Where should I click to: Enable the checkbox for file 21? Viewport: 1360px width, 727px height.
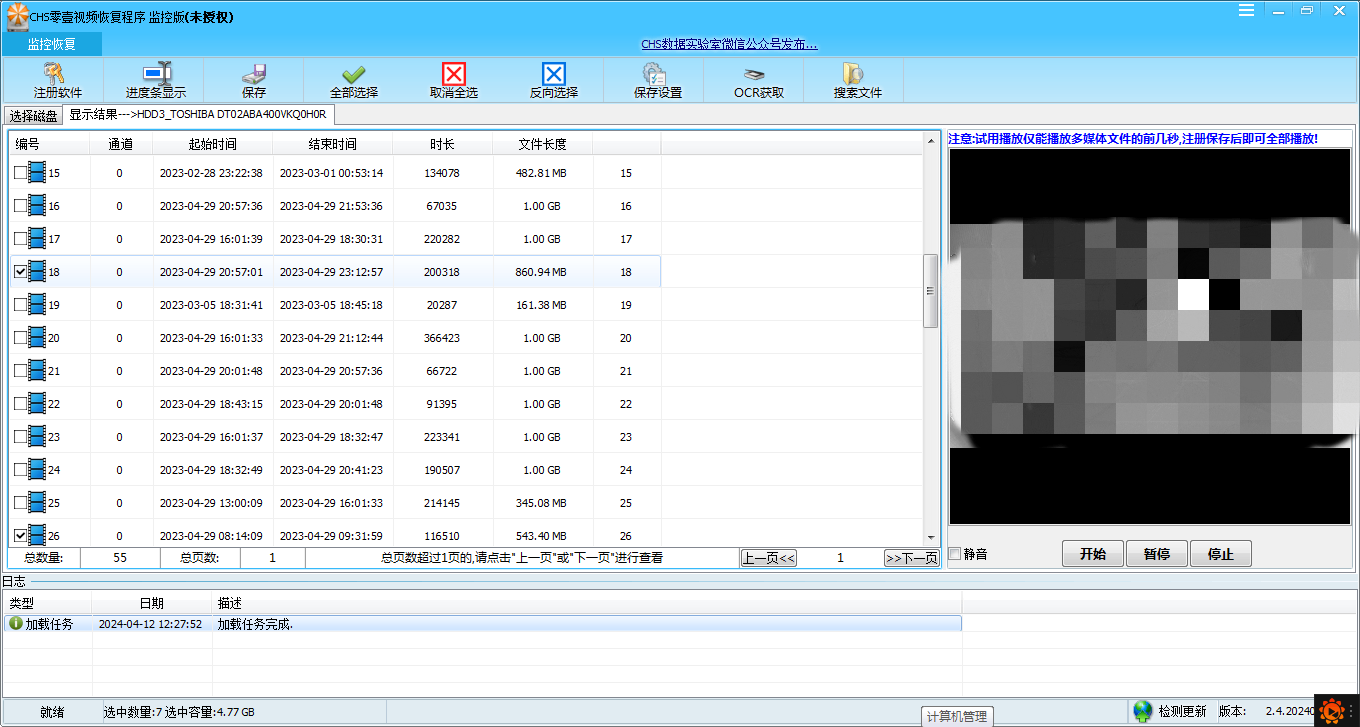tap(20, 371)
